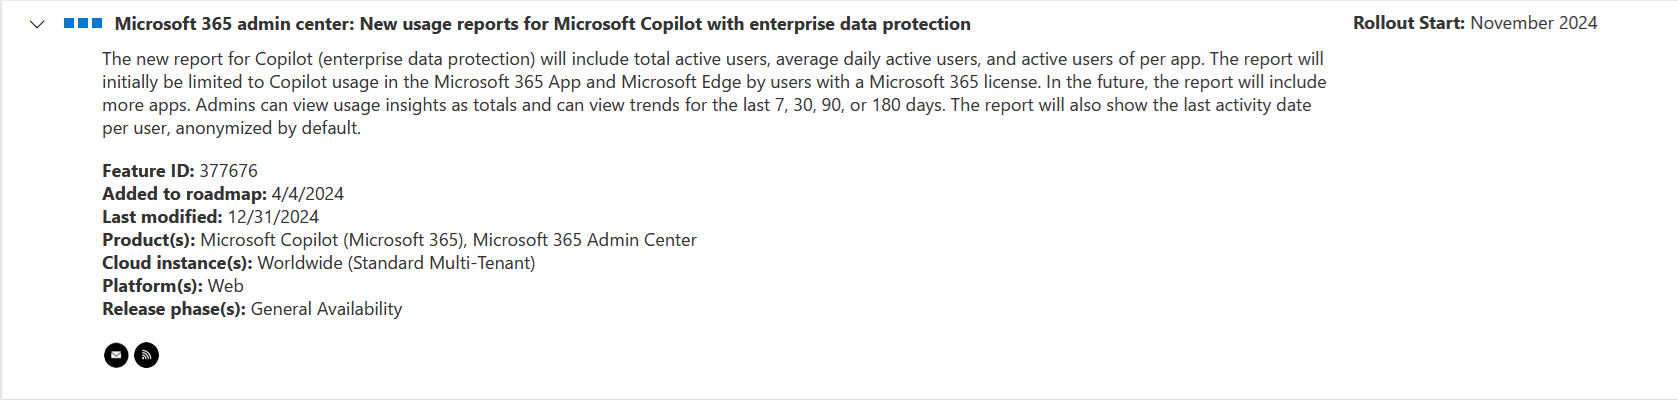Click the 'Microsoft 365 Admin Center' product text
This screenshot has height=400, width=1678.
tap(584, 240)
